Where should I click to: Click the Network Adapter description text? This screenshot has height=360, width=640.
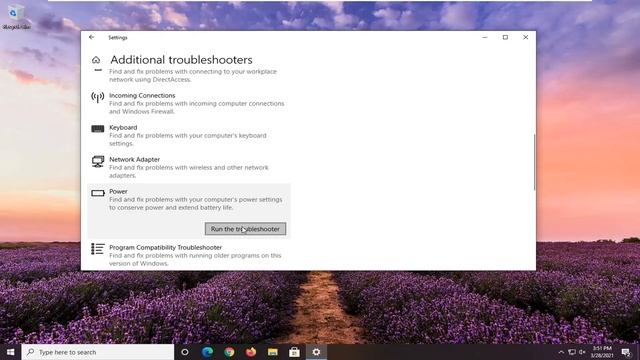pos(189,171)
